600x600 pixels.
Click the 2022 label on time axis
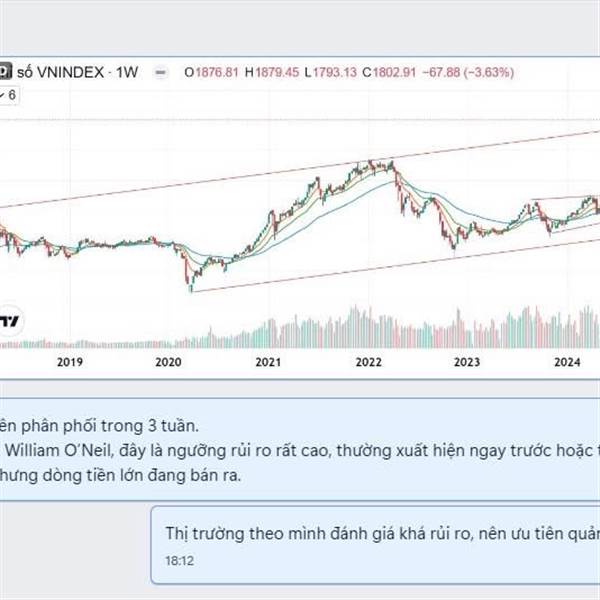click(x=368, y=363)
